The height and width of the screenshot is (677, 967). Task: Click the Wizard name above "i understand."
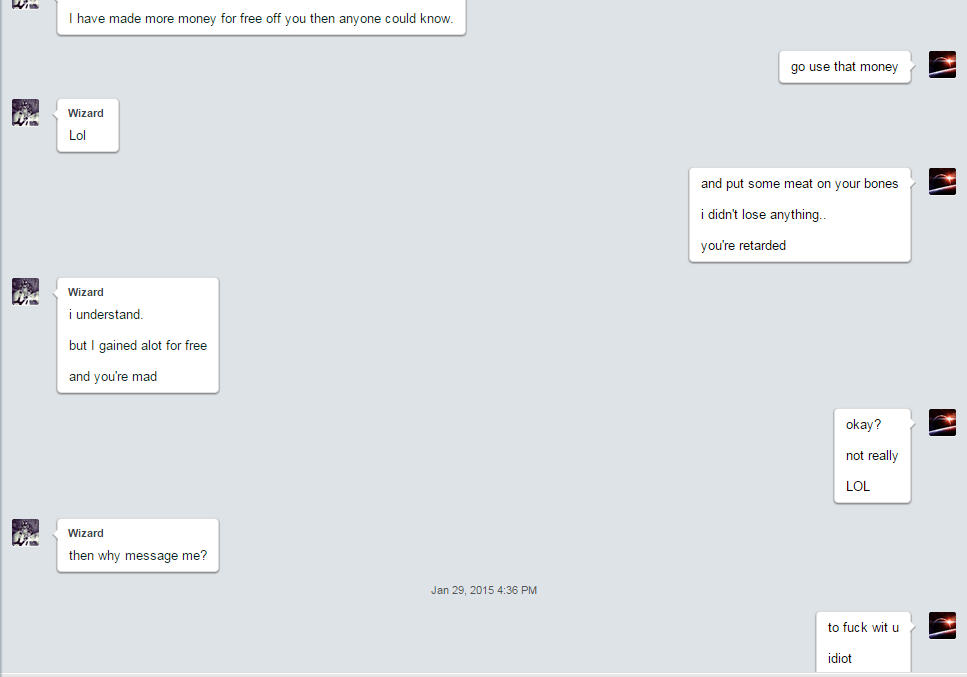click(86, 292)
